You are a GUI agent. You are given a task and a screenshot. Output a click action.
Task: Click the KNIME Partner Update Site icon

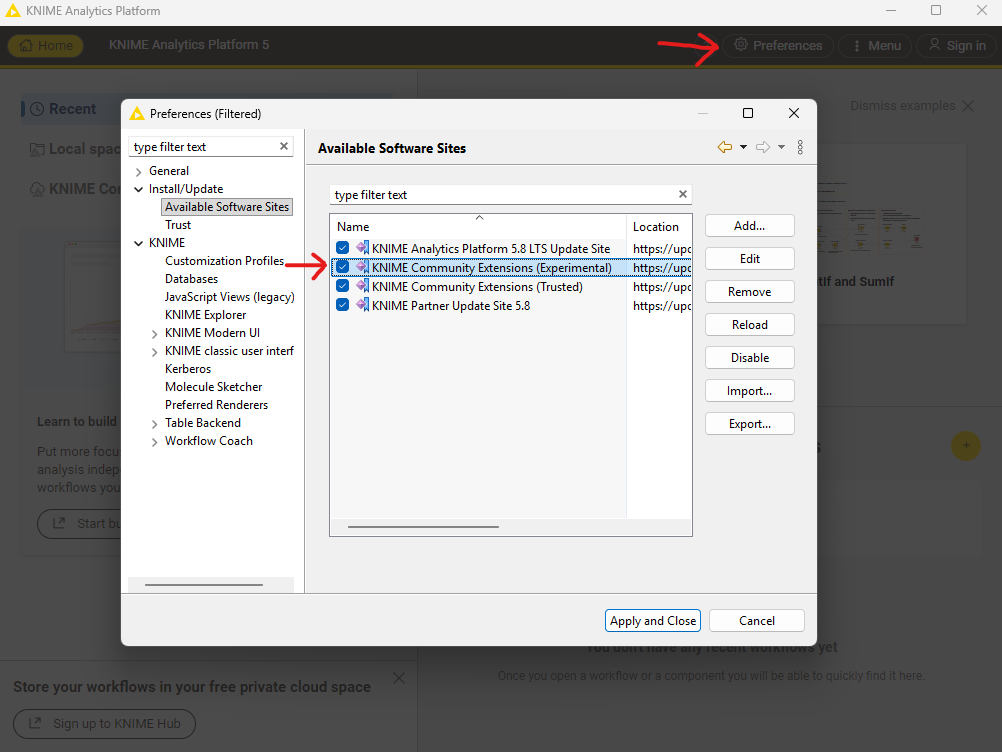(x=361, y=305)
